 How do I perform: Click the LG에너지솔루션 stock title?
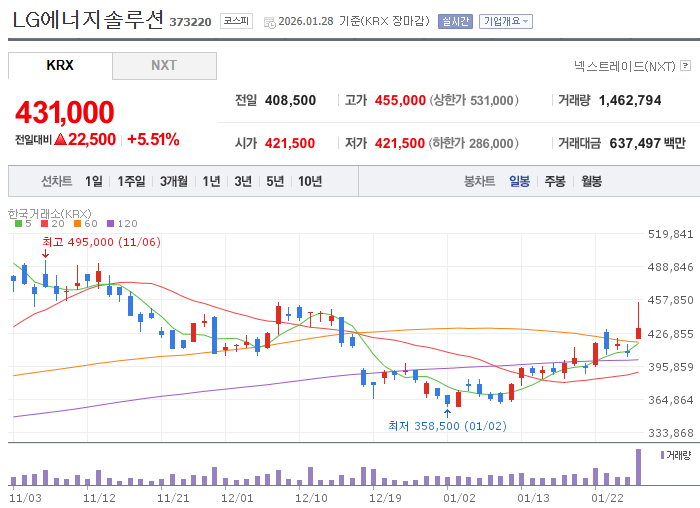[x=88, y=20]
